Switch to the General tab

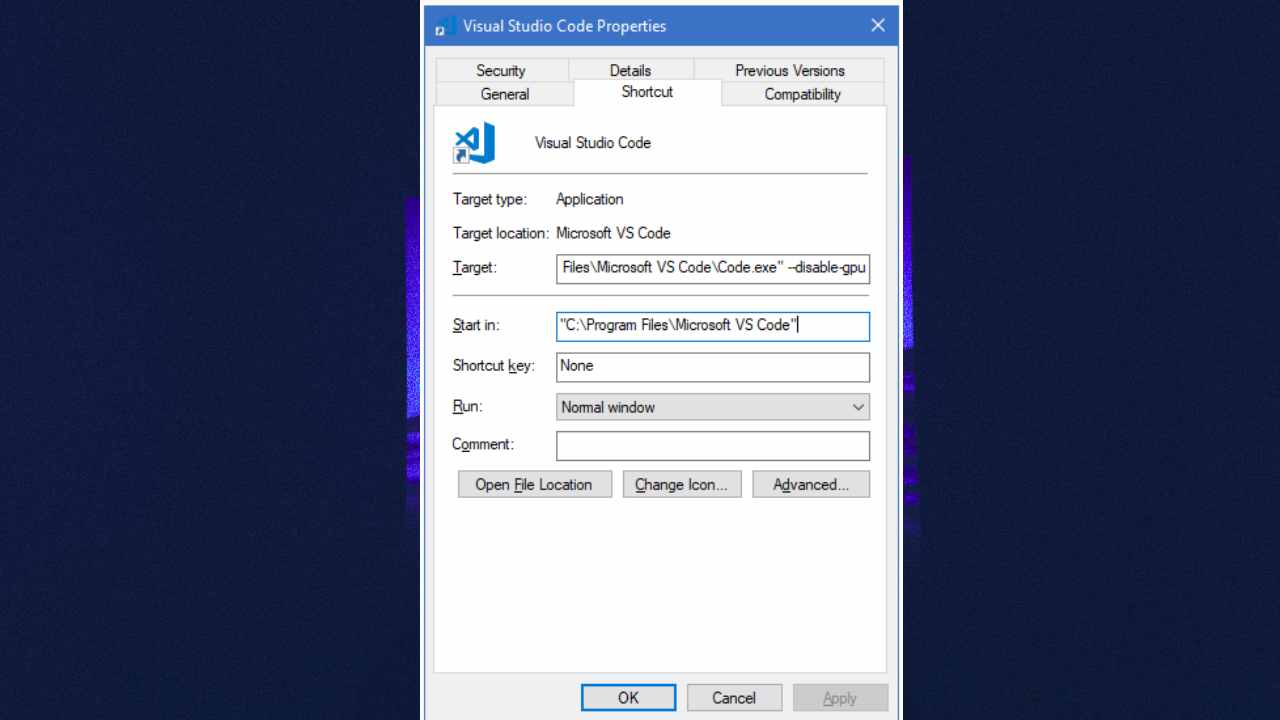[x=504, y=93]
